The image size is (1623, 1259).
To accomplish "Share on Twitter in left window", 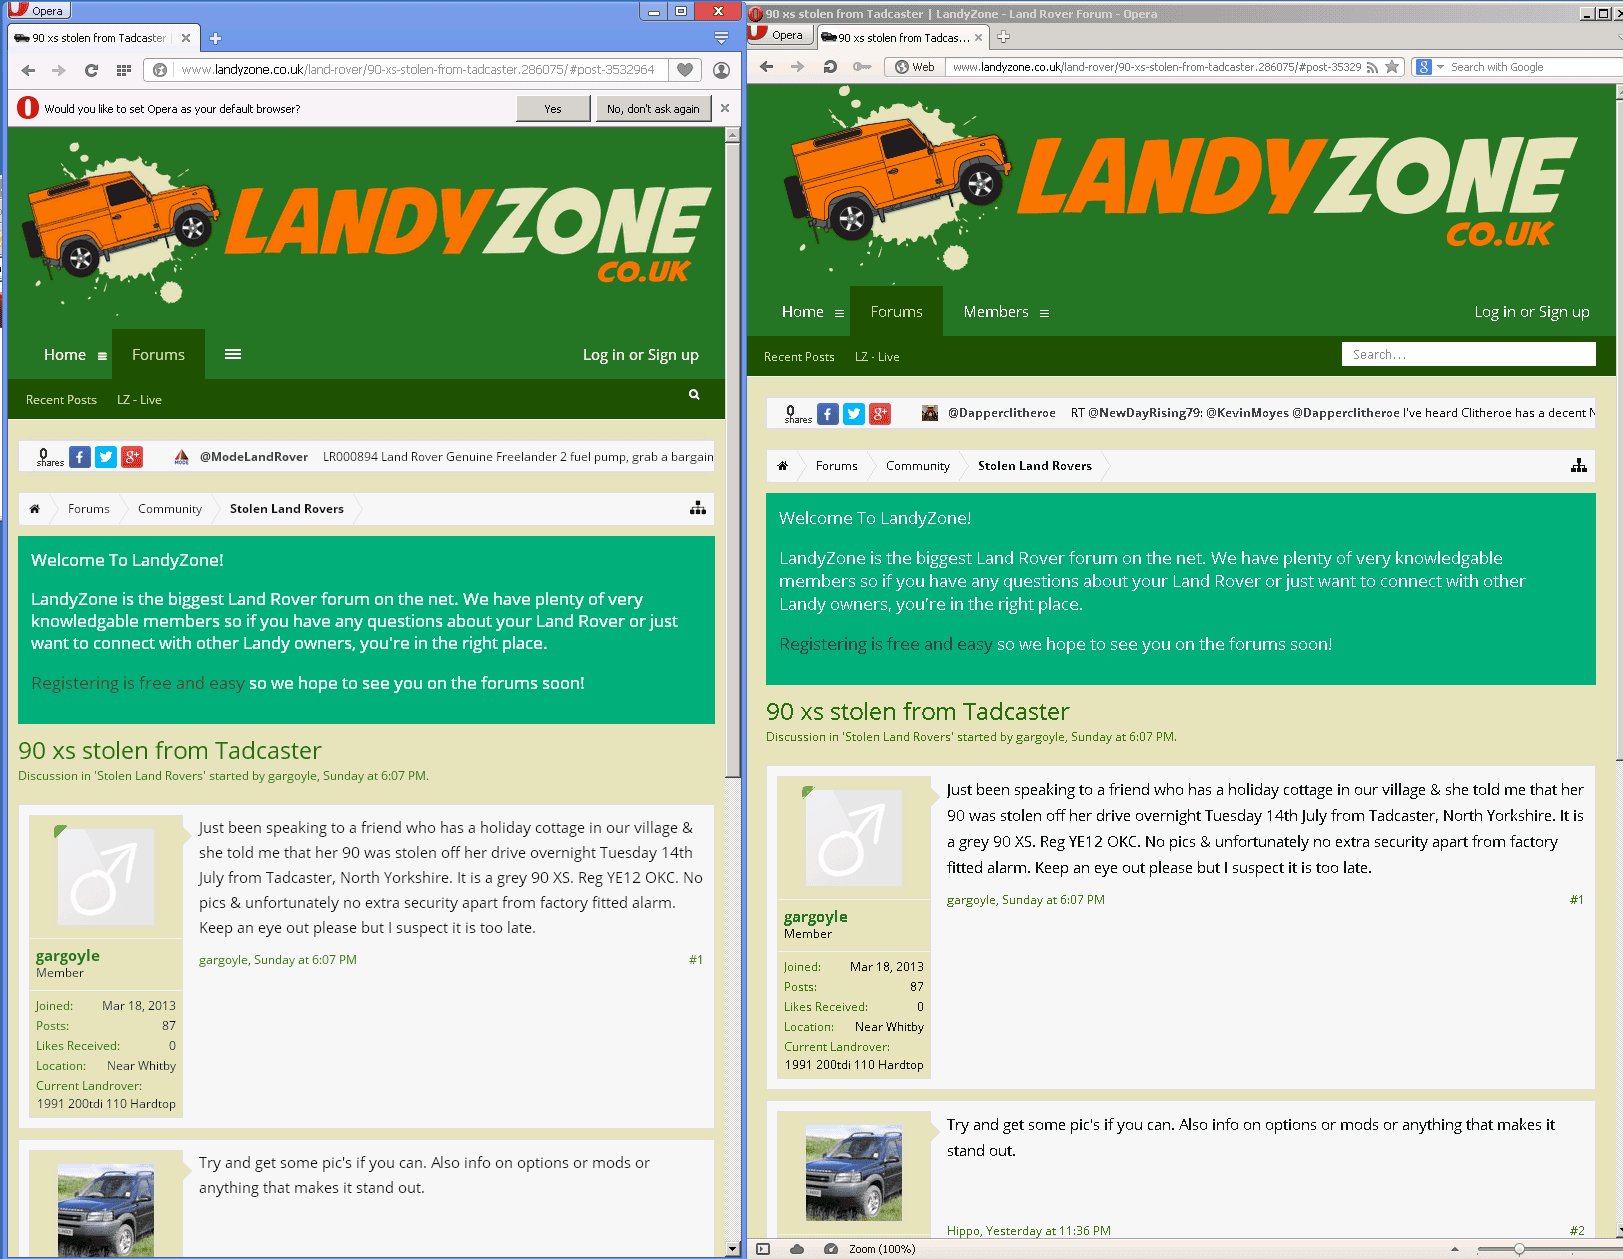I will (106, 457).
